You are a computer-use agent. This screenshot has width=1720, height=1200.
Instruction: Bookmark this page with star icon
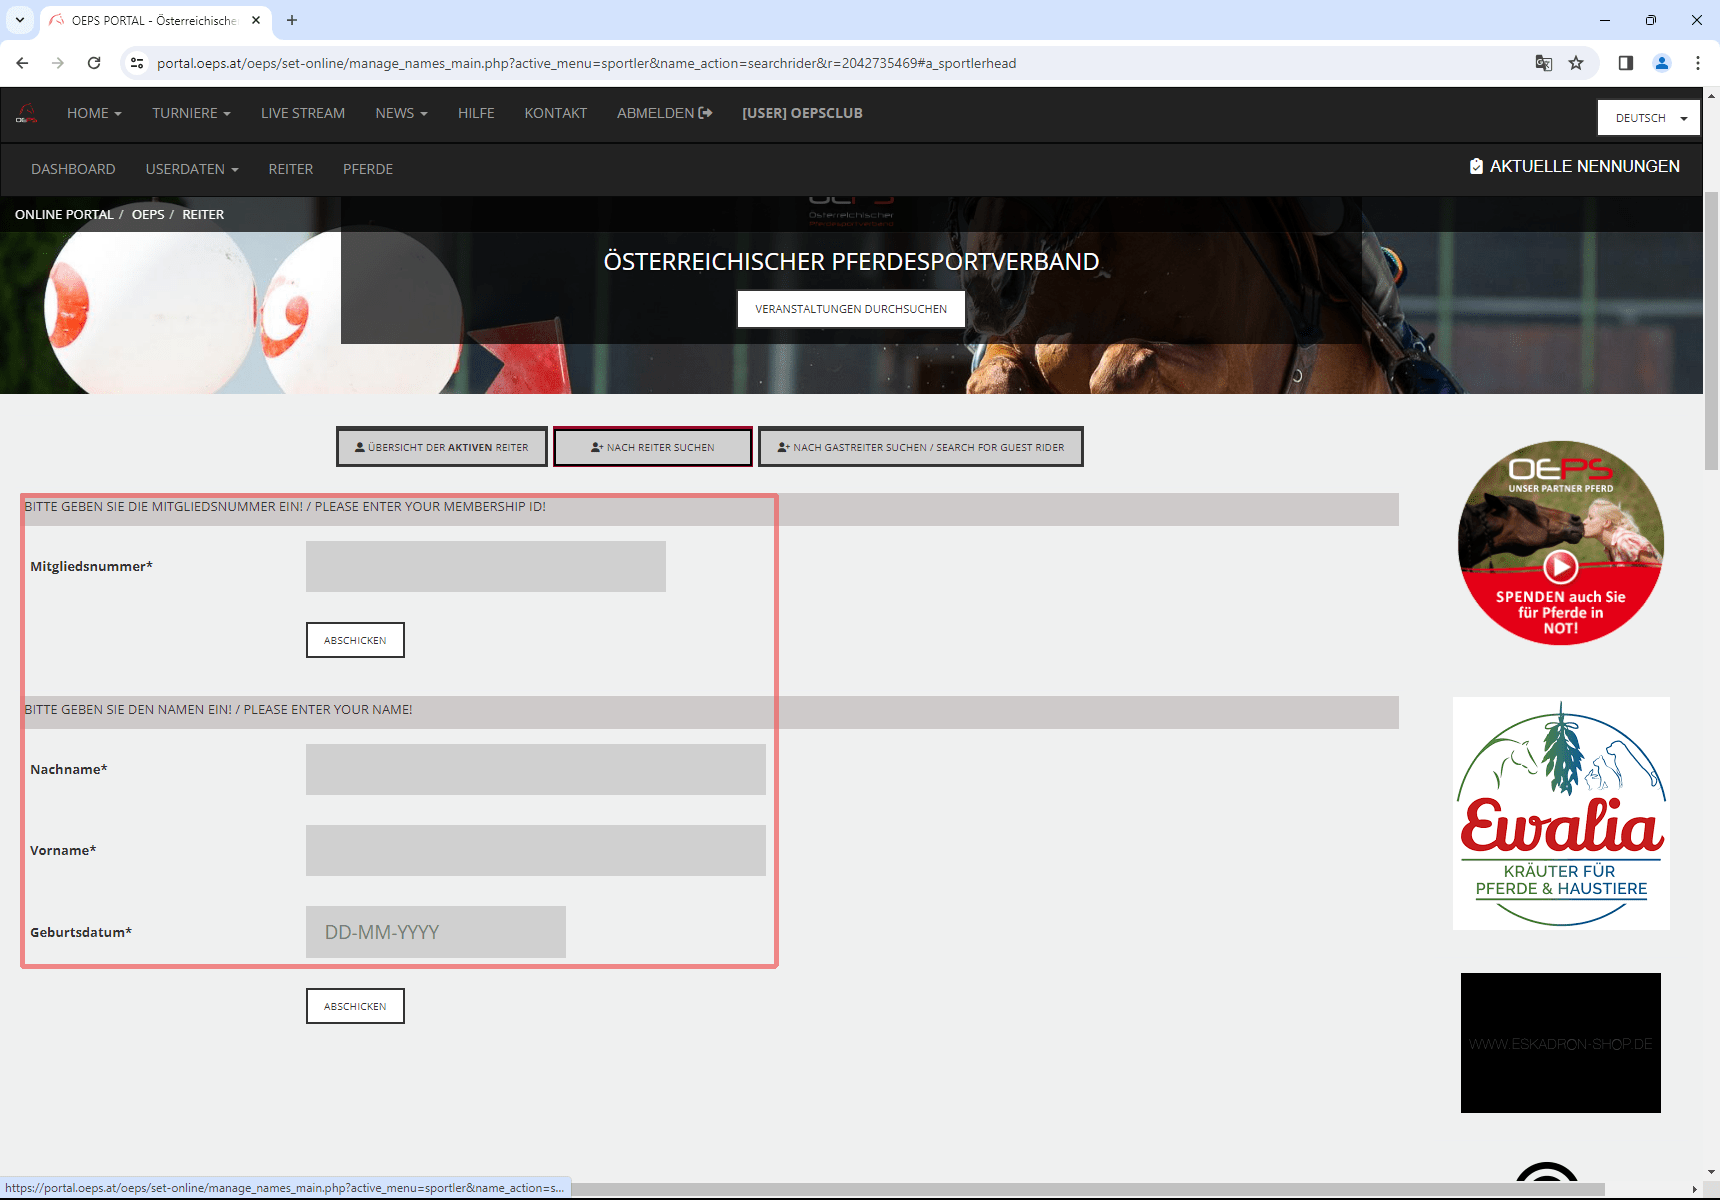[1576, 63]
